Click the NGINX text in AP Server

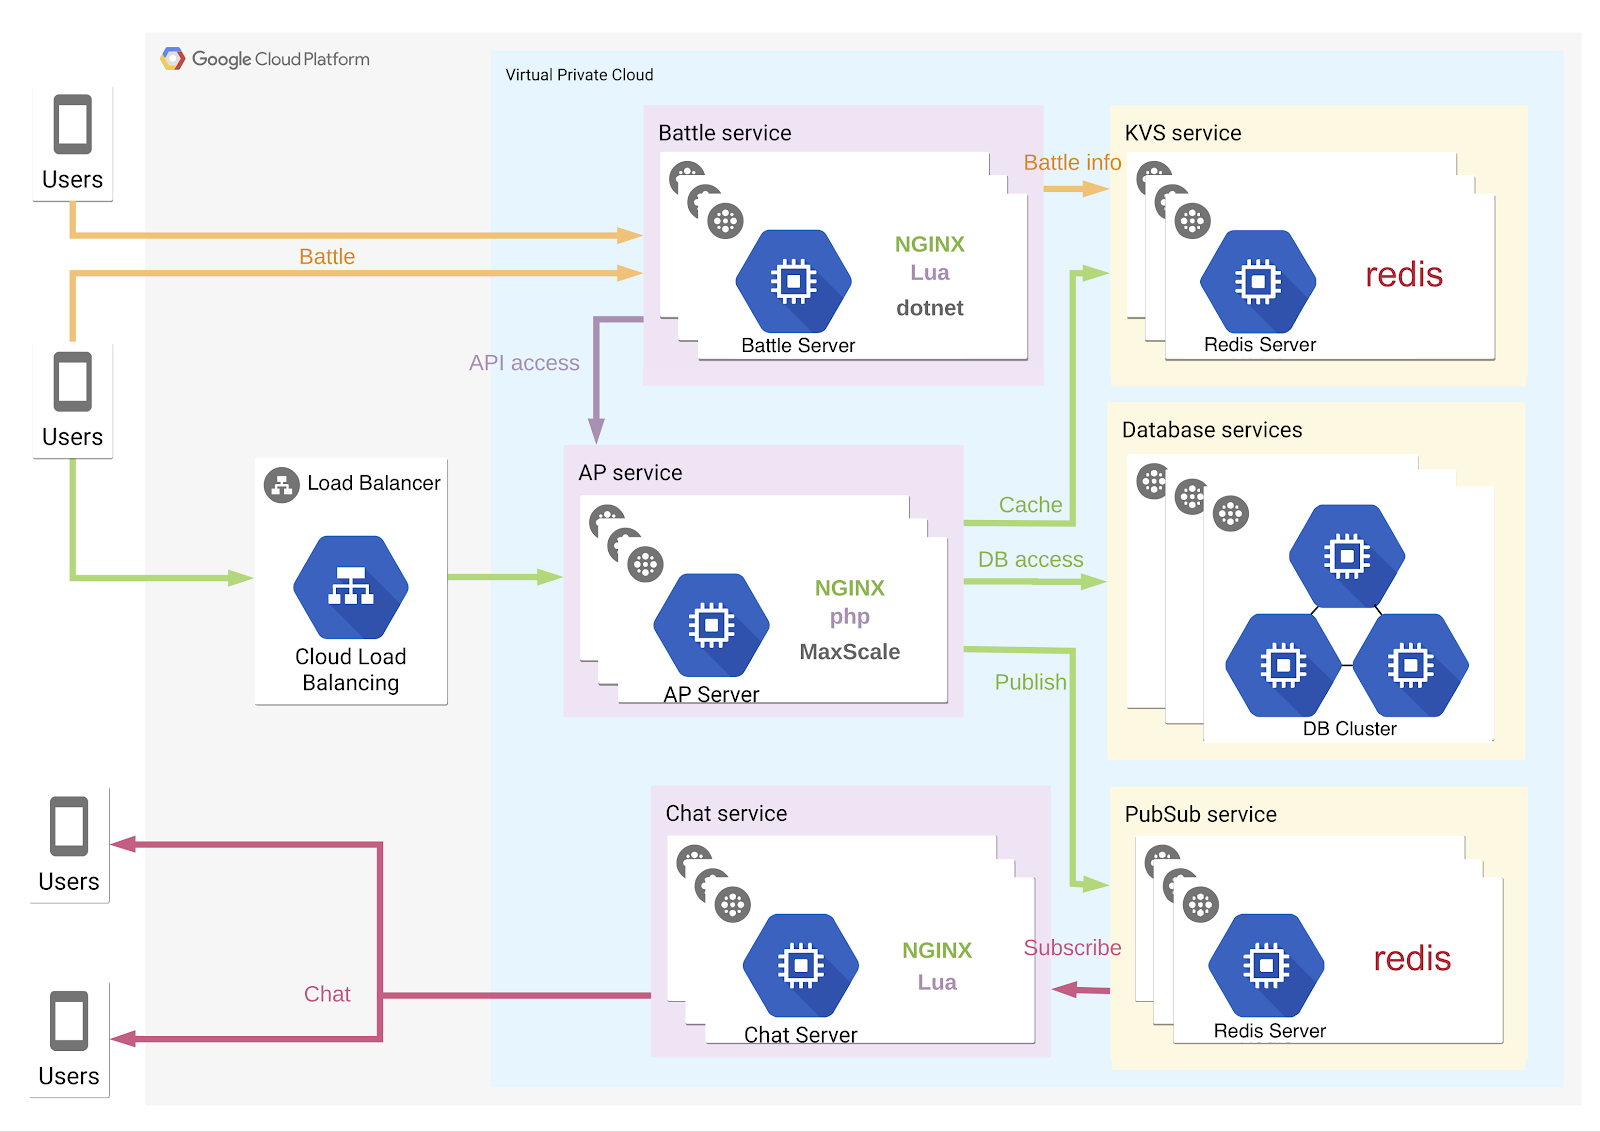850,588
